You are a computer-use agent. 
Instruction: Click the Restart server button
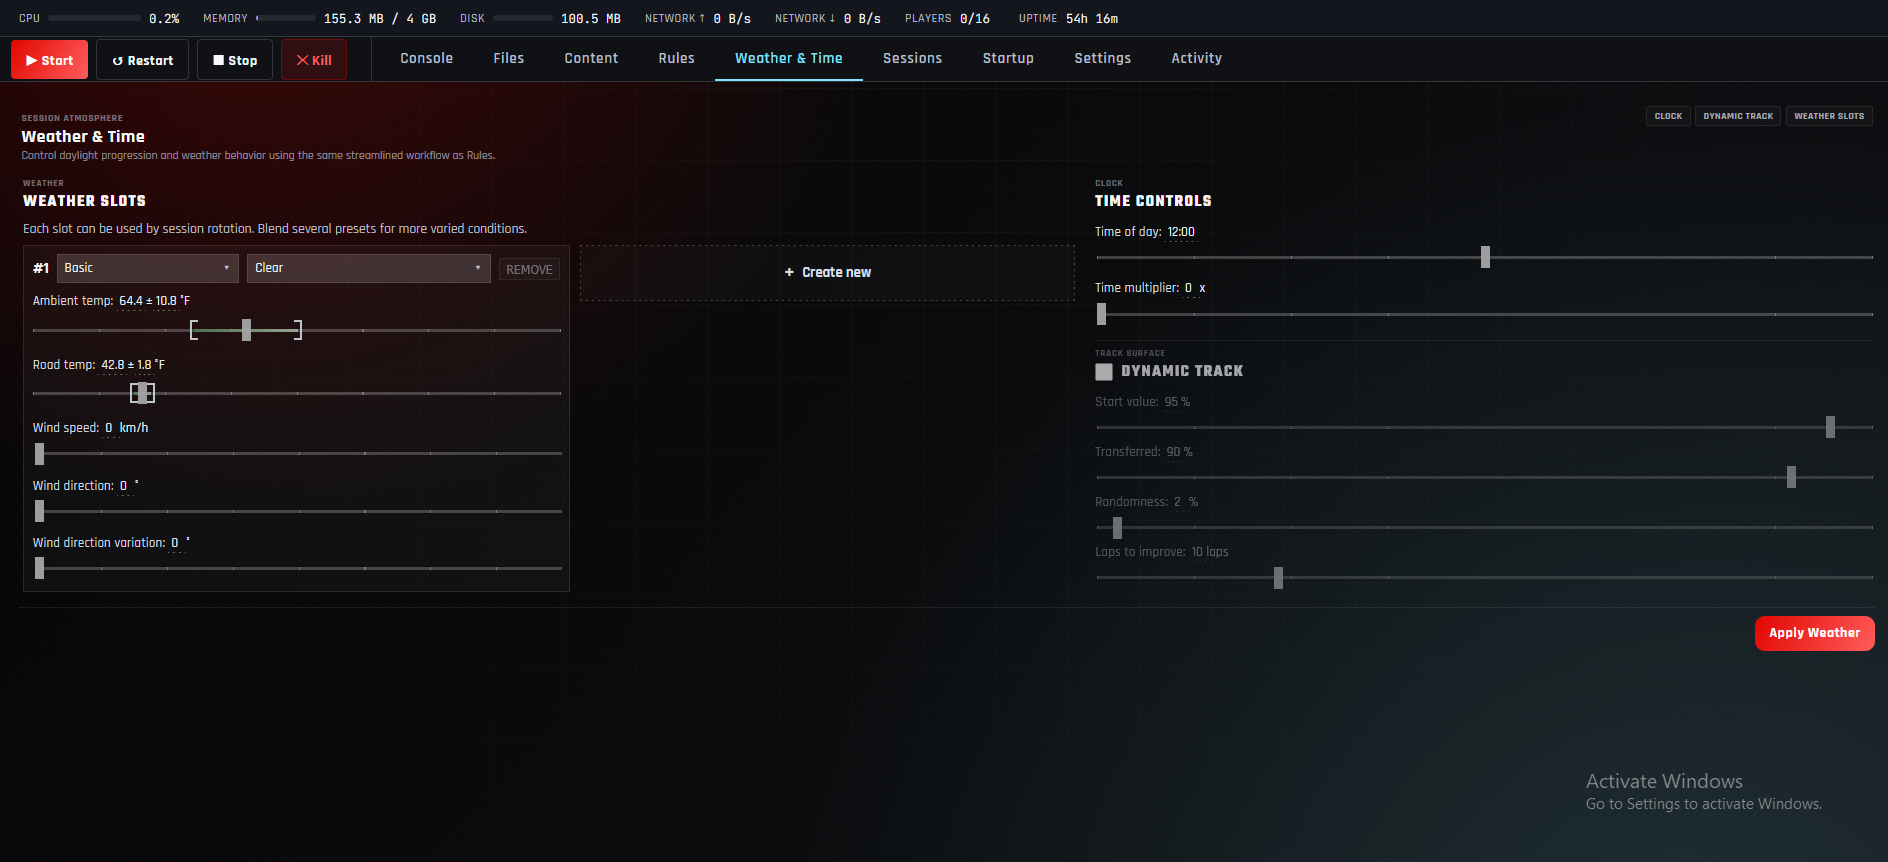142,60
